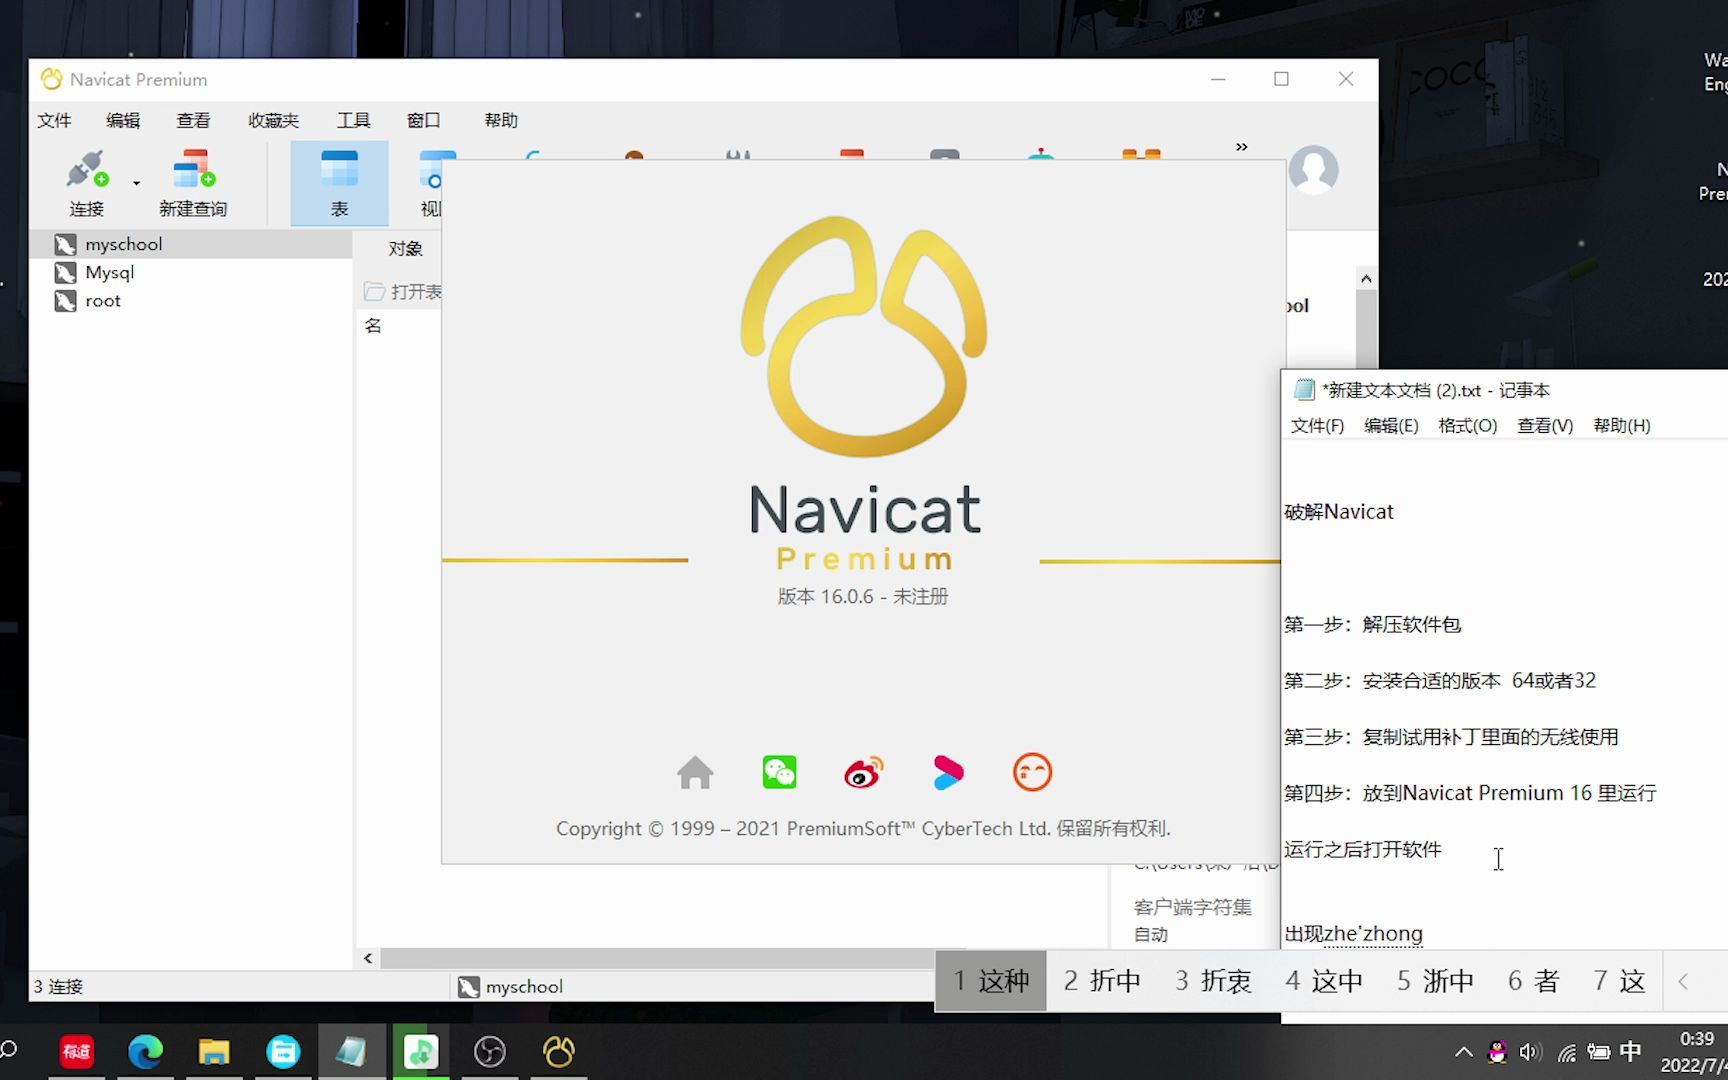This screenshot has height=1080, width=1728.
Task: Open the 收藏夹 menu in Navicat
Action: [274, 121]
